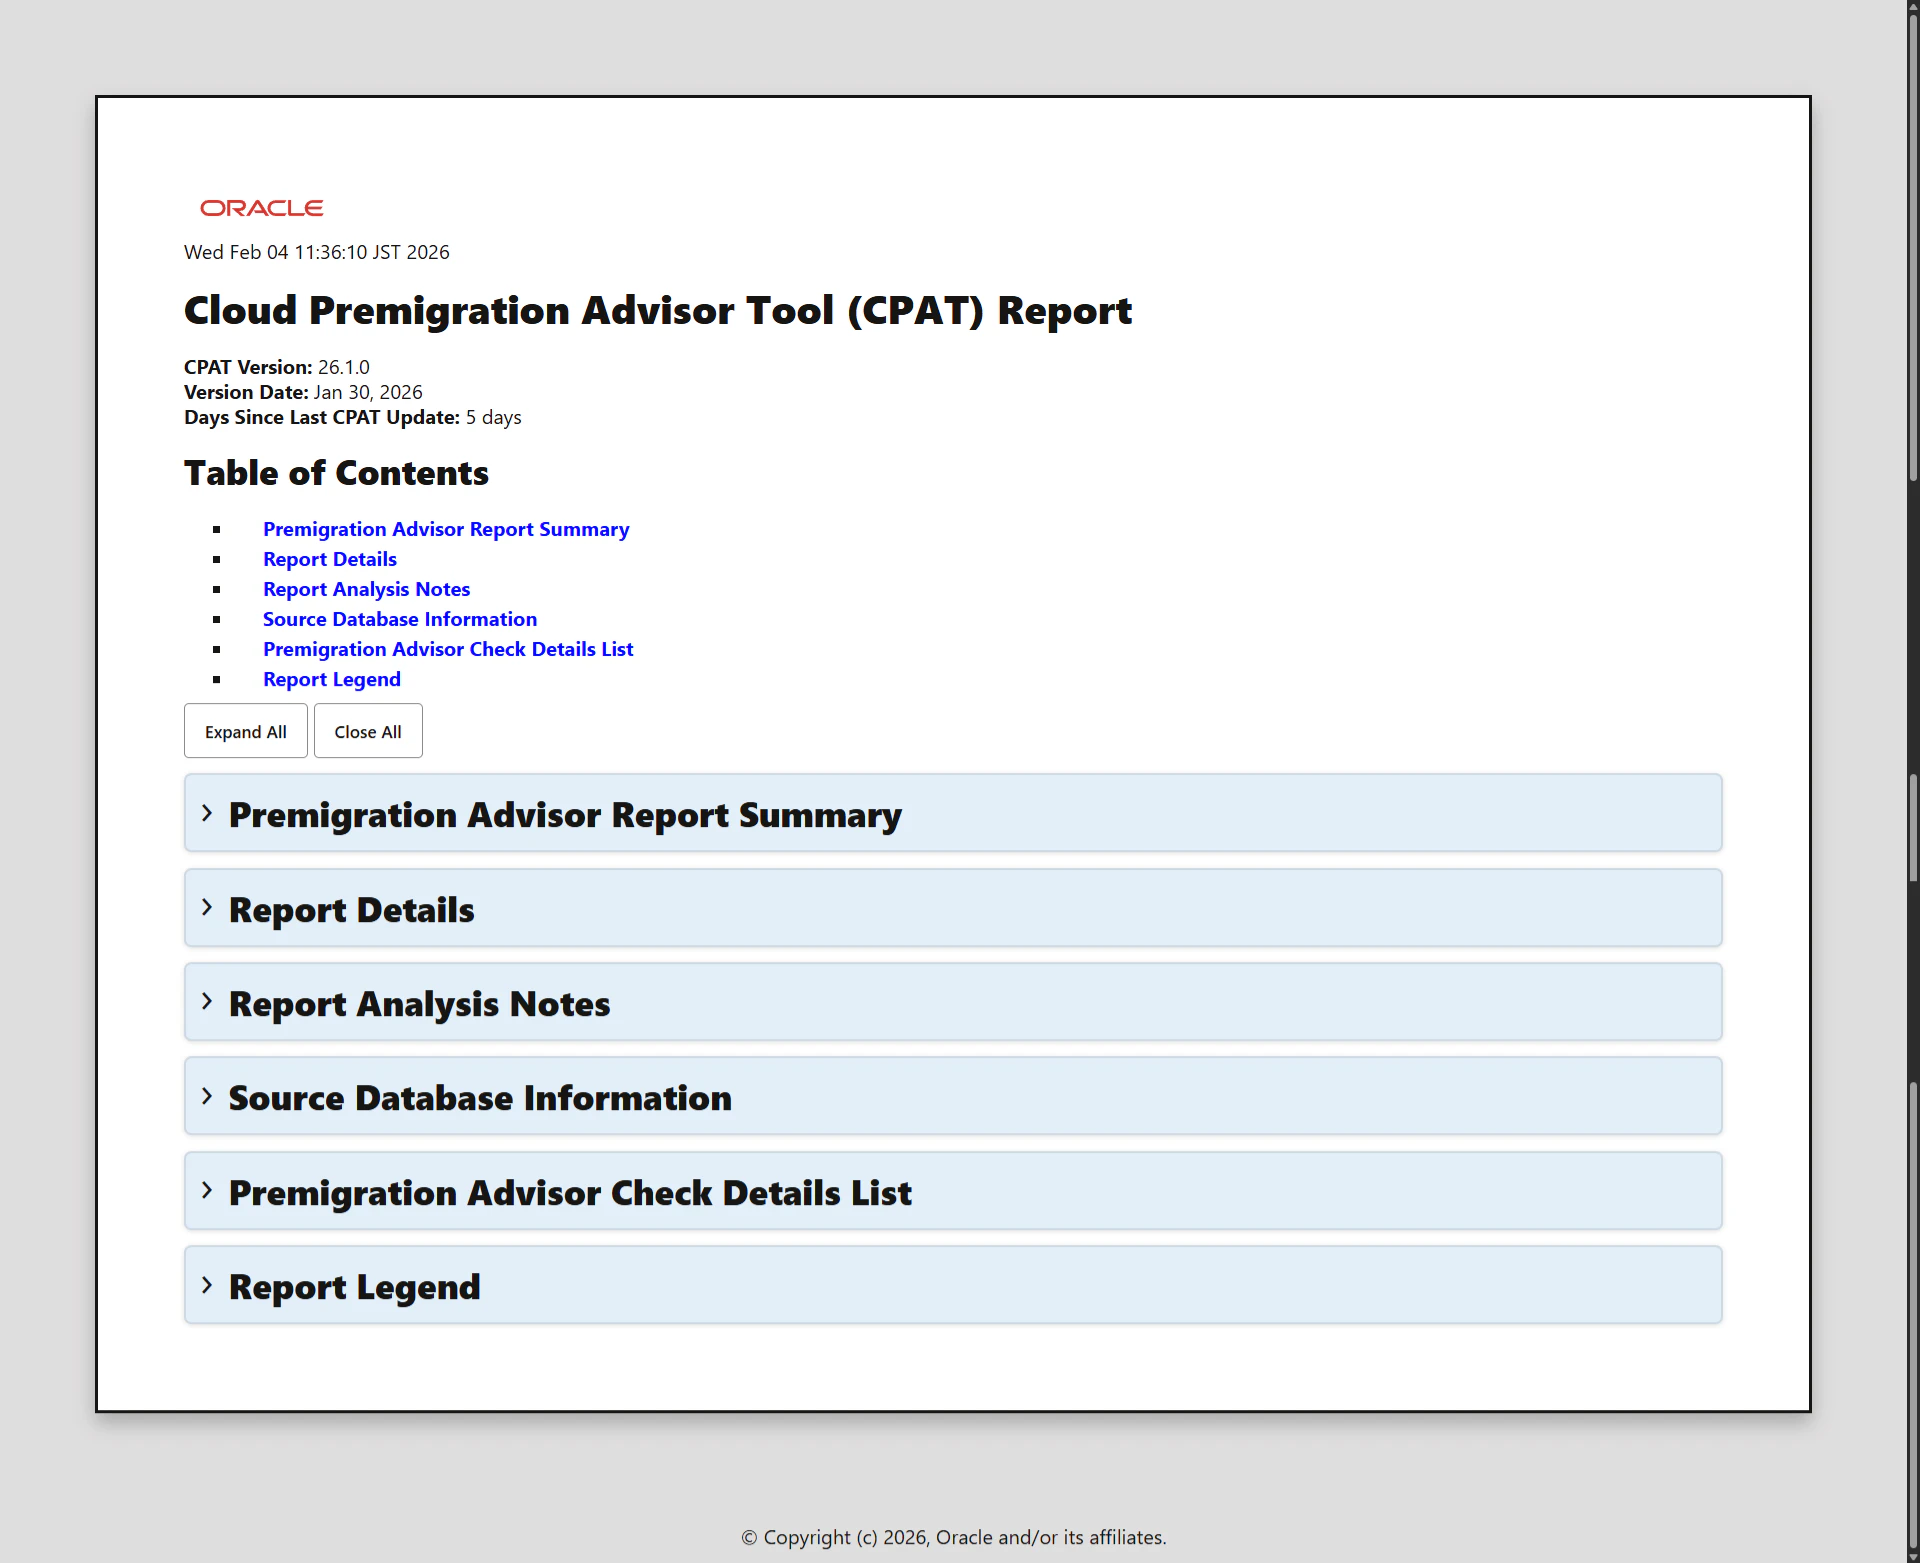Image resolution: width=1920 pixels, height=1563 pixels.
Task: Expand the Report Analysis Notes section
Action: coord(953,1002)
